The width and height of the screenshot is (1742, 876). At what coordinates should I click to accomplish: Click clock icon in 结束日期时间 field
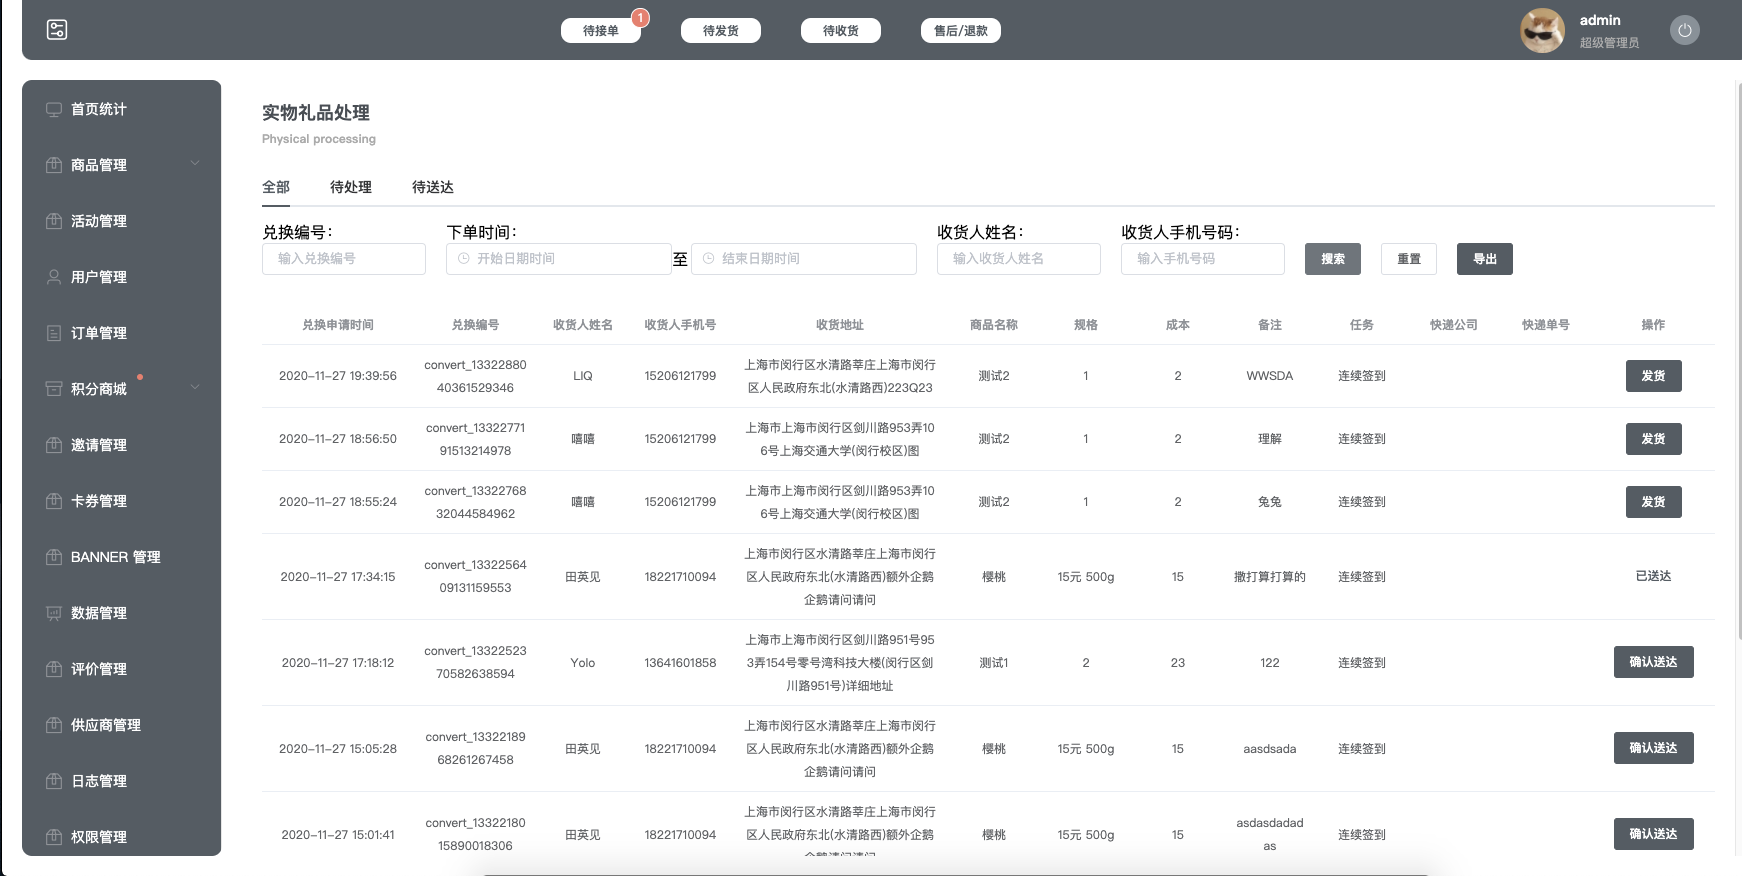[709, 259]
